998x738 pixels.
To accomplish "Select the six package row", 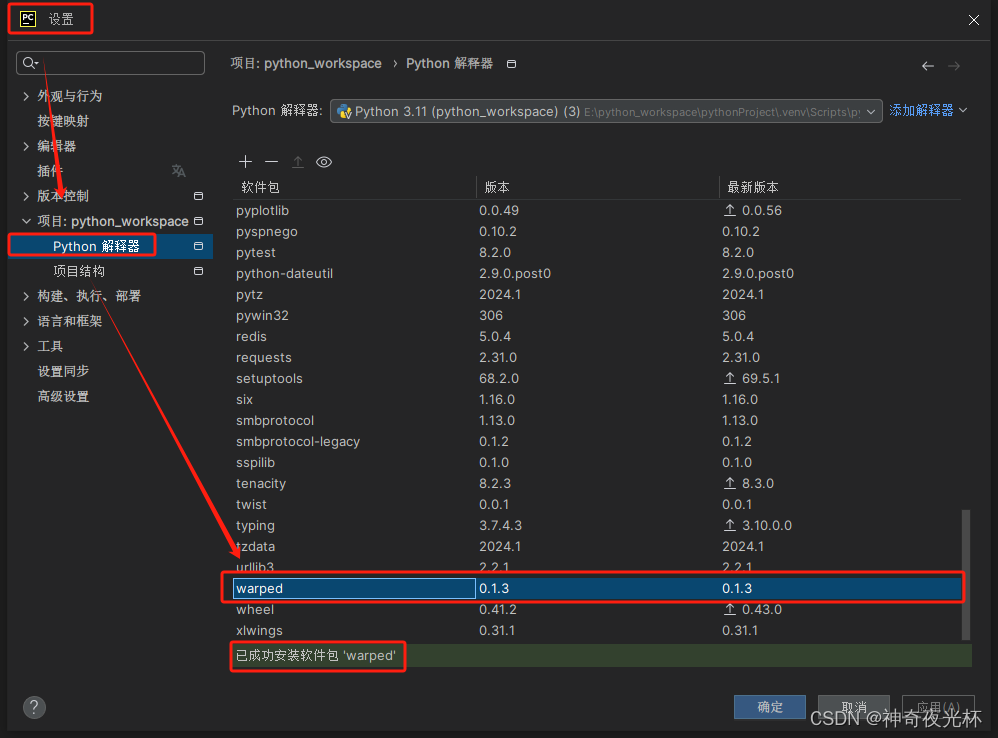I will (x=597, y=399).
